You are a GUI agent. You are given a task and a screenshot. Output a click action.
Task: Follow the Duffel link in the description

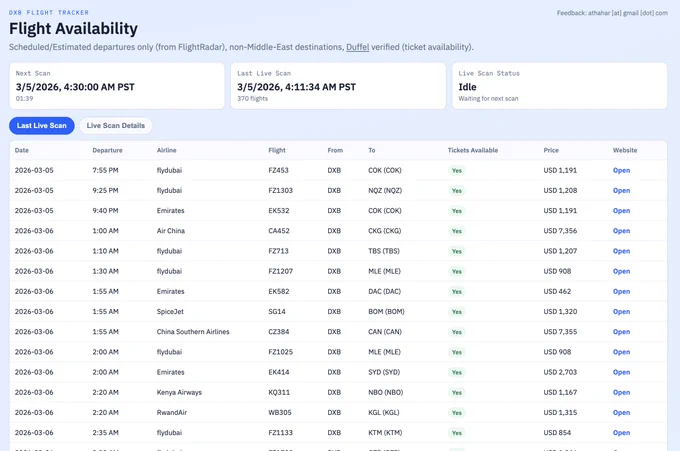tap(357, 47)
